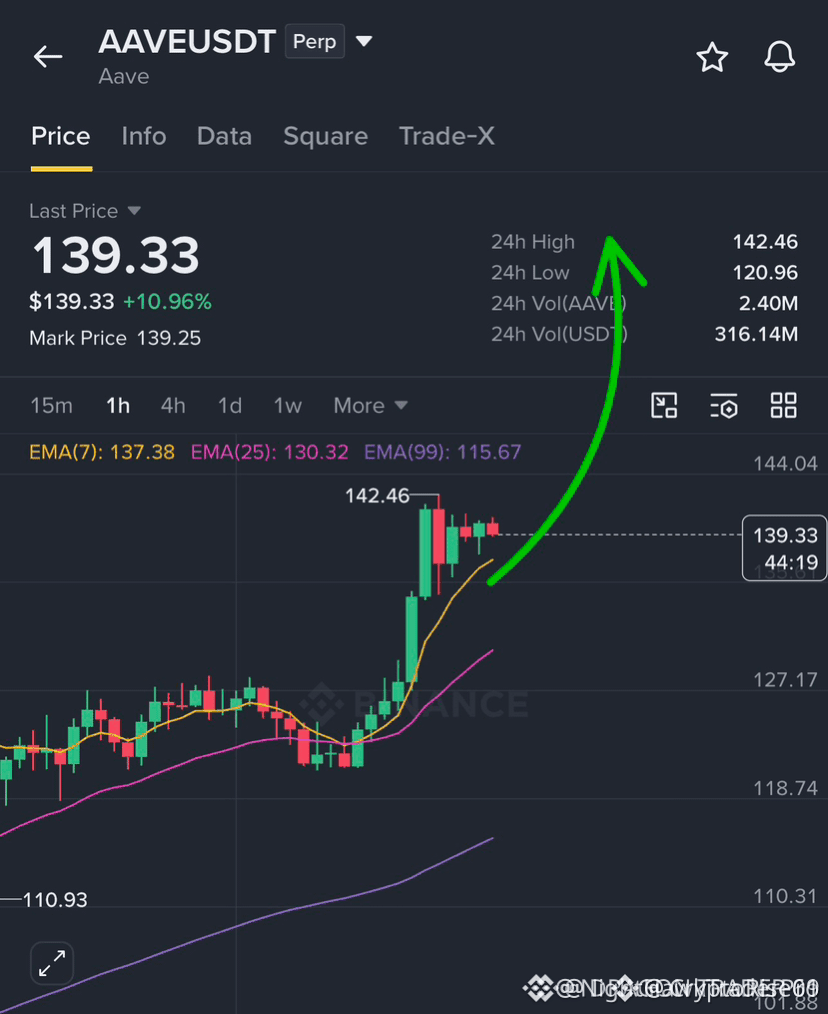Open the Data tab
828x1014 pixels.
coord(224,136)
